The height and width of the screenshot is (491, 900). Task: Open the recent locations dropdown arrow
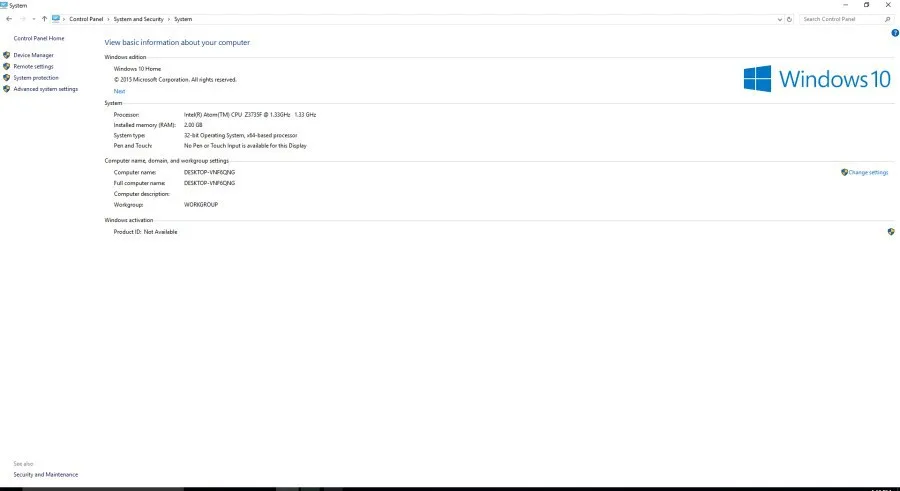(34, 19)
